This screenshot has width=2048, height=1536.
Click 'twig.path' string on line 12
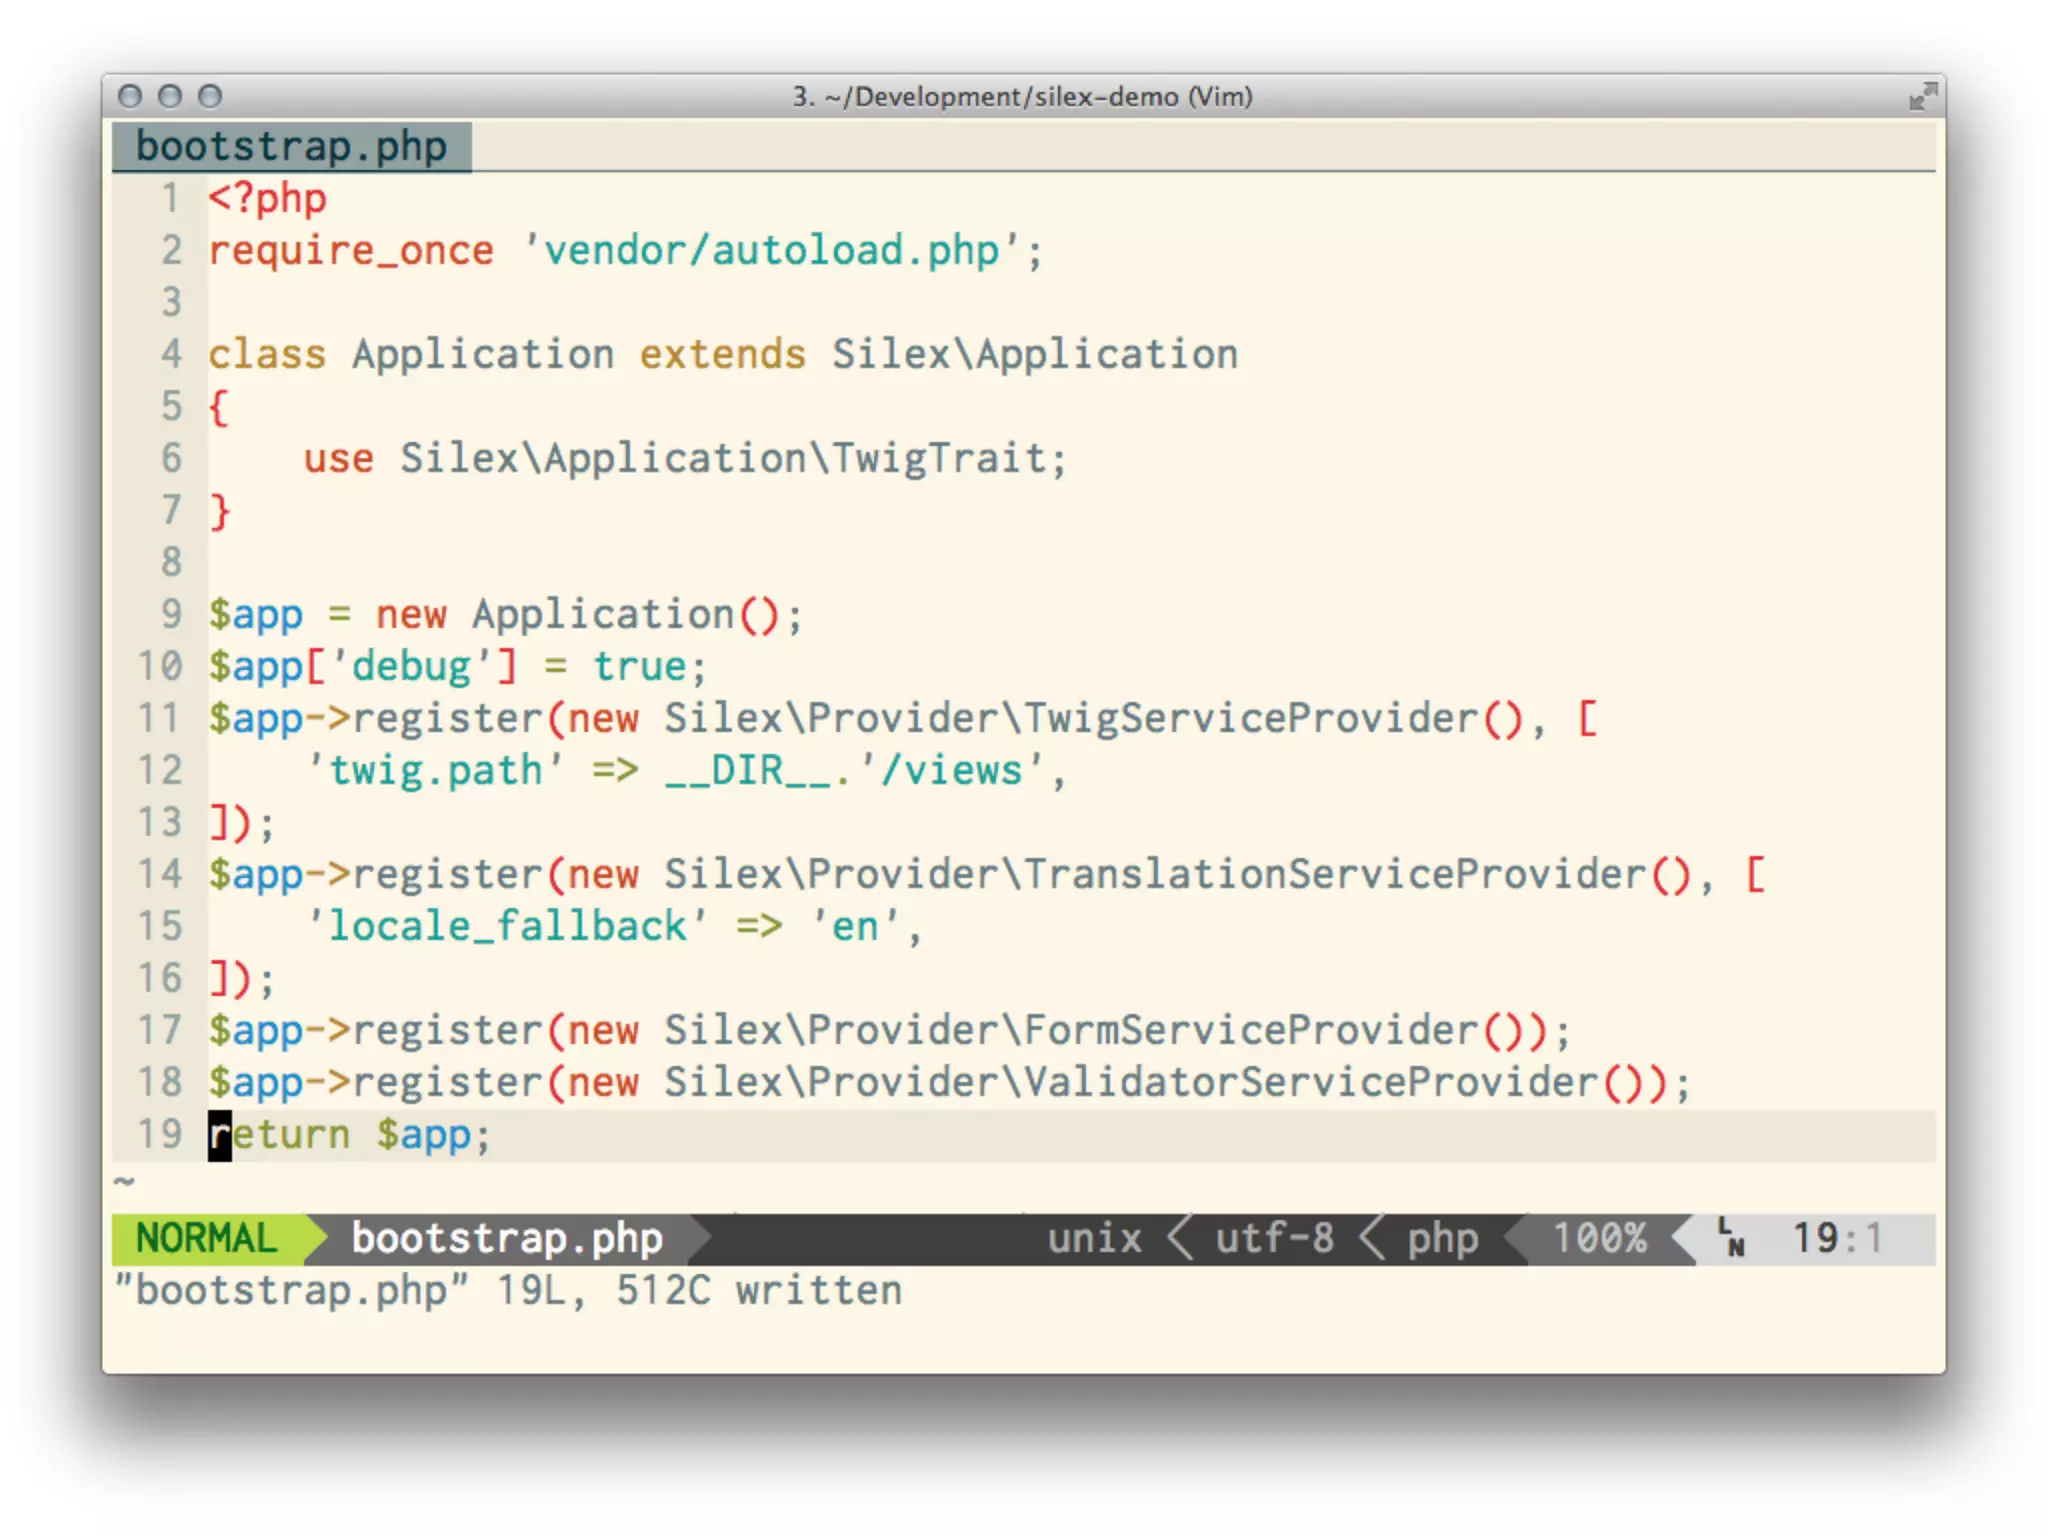click(434, 770)
